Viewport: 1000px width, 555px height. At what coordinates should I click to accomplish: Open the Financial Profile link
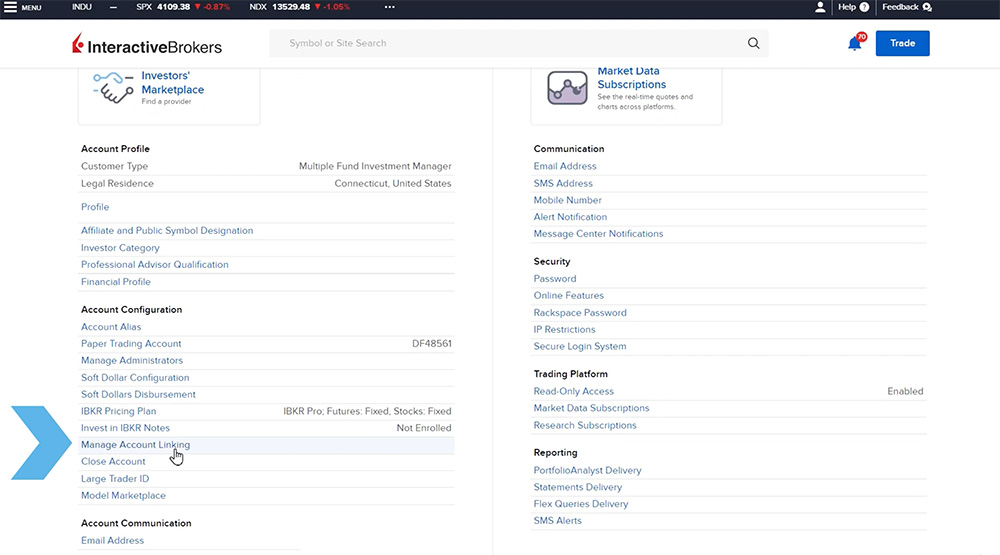116,282
